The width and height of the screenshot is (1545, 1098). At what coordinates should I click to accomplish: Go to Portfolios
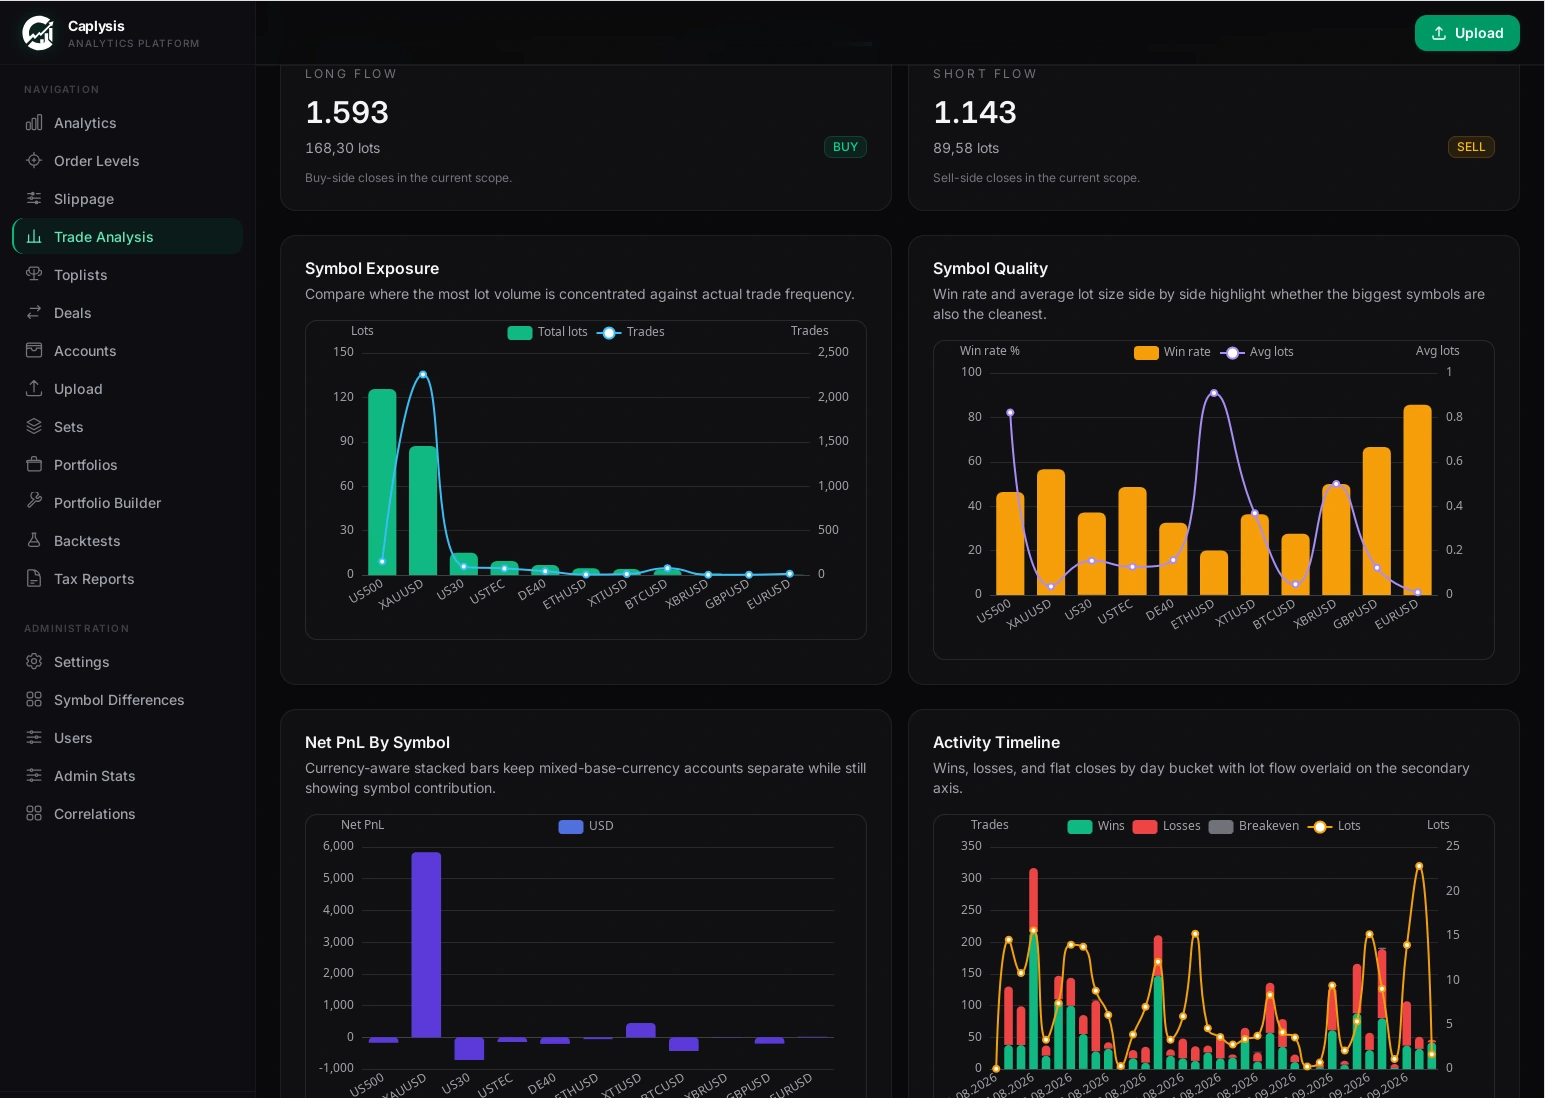coord(127,465)
